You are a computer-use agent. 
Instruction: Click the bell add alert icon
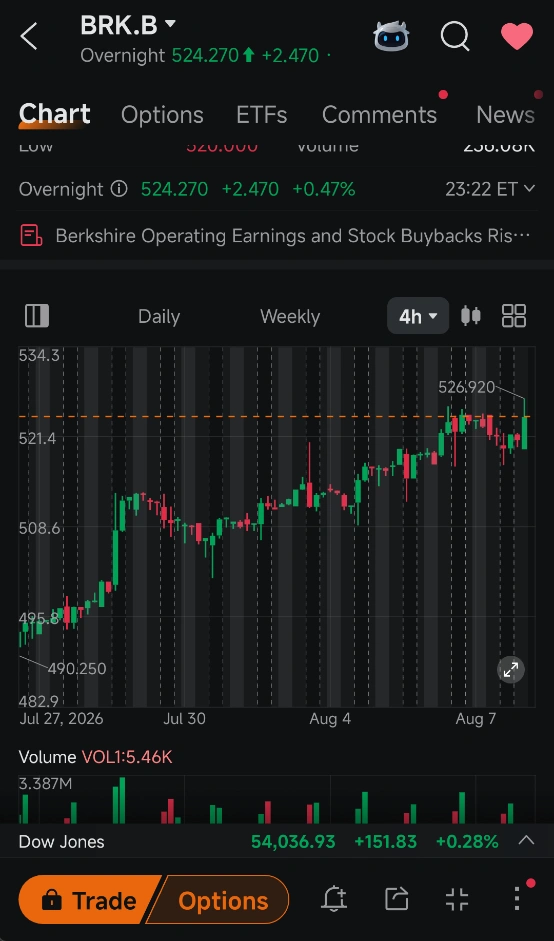click(x=334, y=900)
